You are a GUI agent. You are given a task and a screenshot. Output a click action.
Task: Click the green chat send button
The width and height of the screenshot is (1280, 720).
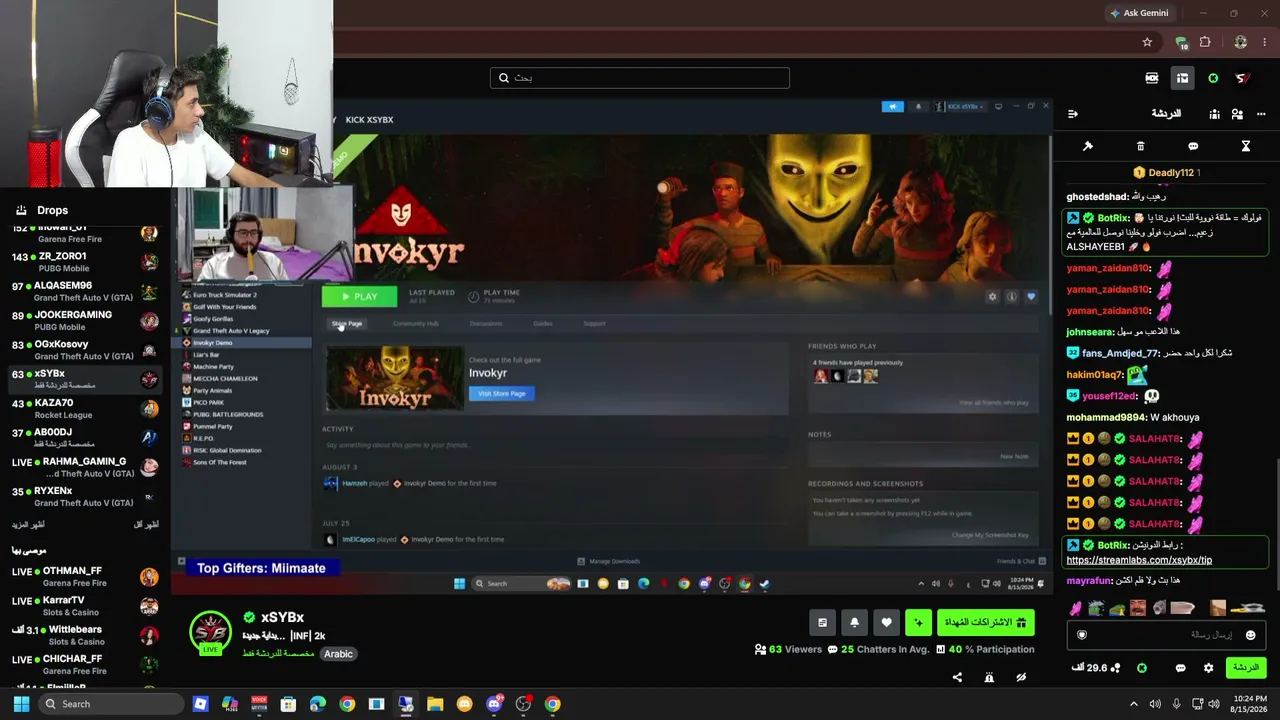click(x=1246, y=667)
